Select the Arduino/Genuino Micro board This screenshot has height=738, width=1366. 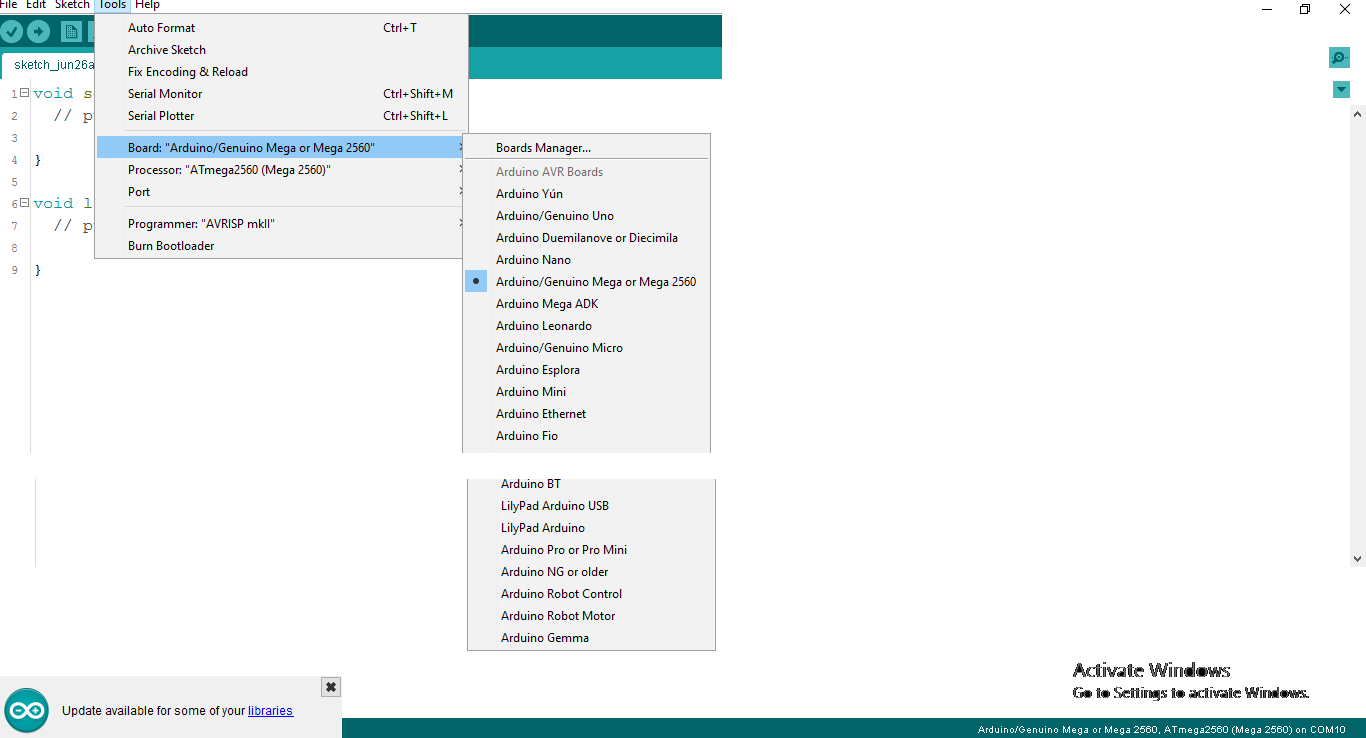click(x=587, y=348)
